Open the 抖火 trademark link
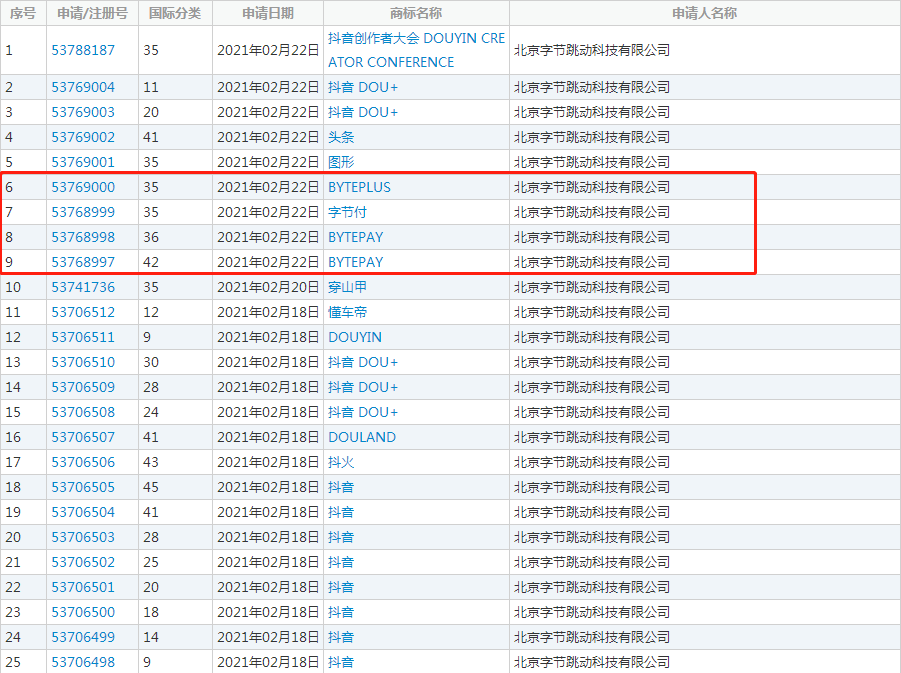 tap(341, 462)
